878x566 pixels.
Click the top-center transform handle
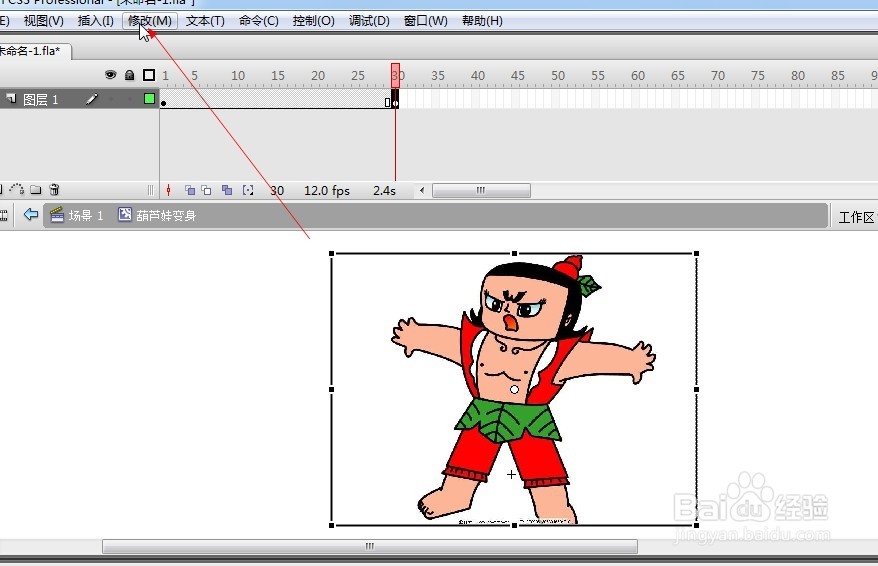[515, 254]
